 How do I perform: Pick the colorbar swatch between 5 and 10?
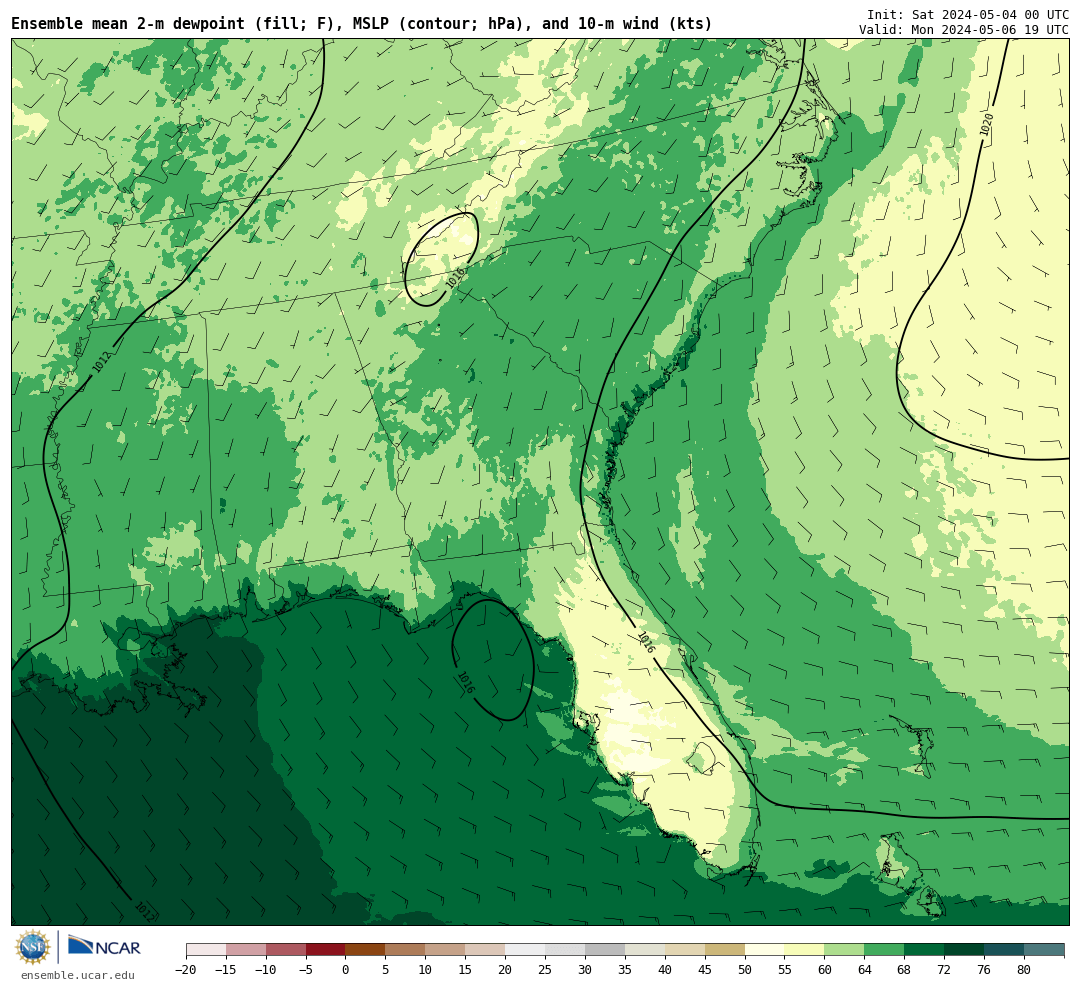[405, 950]
